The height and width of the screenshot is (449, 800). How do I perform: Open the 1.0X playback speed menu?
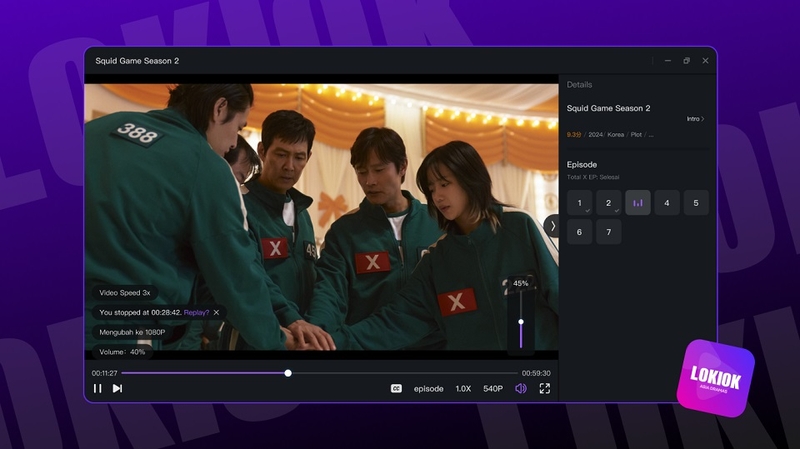pos(463,389)
